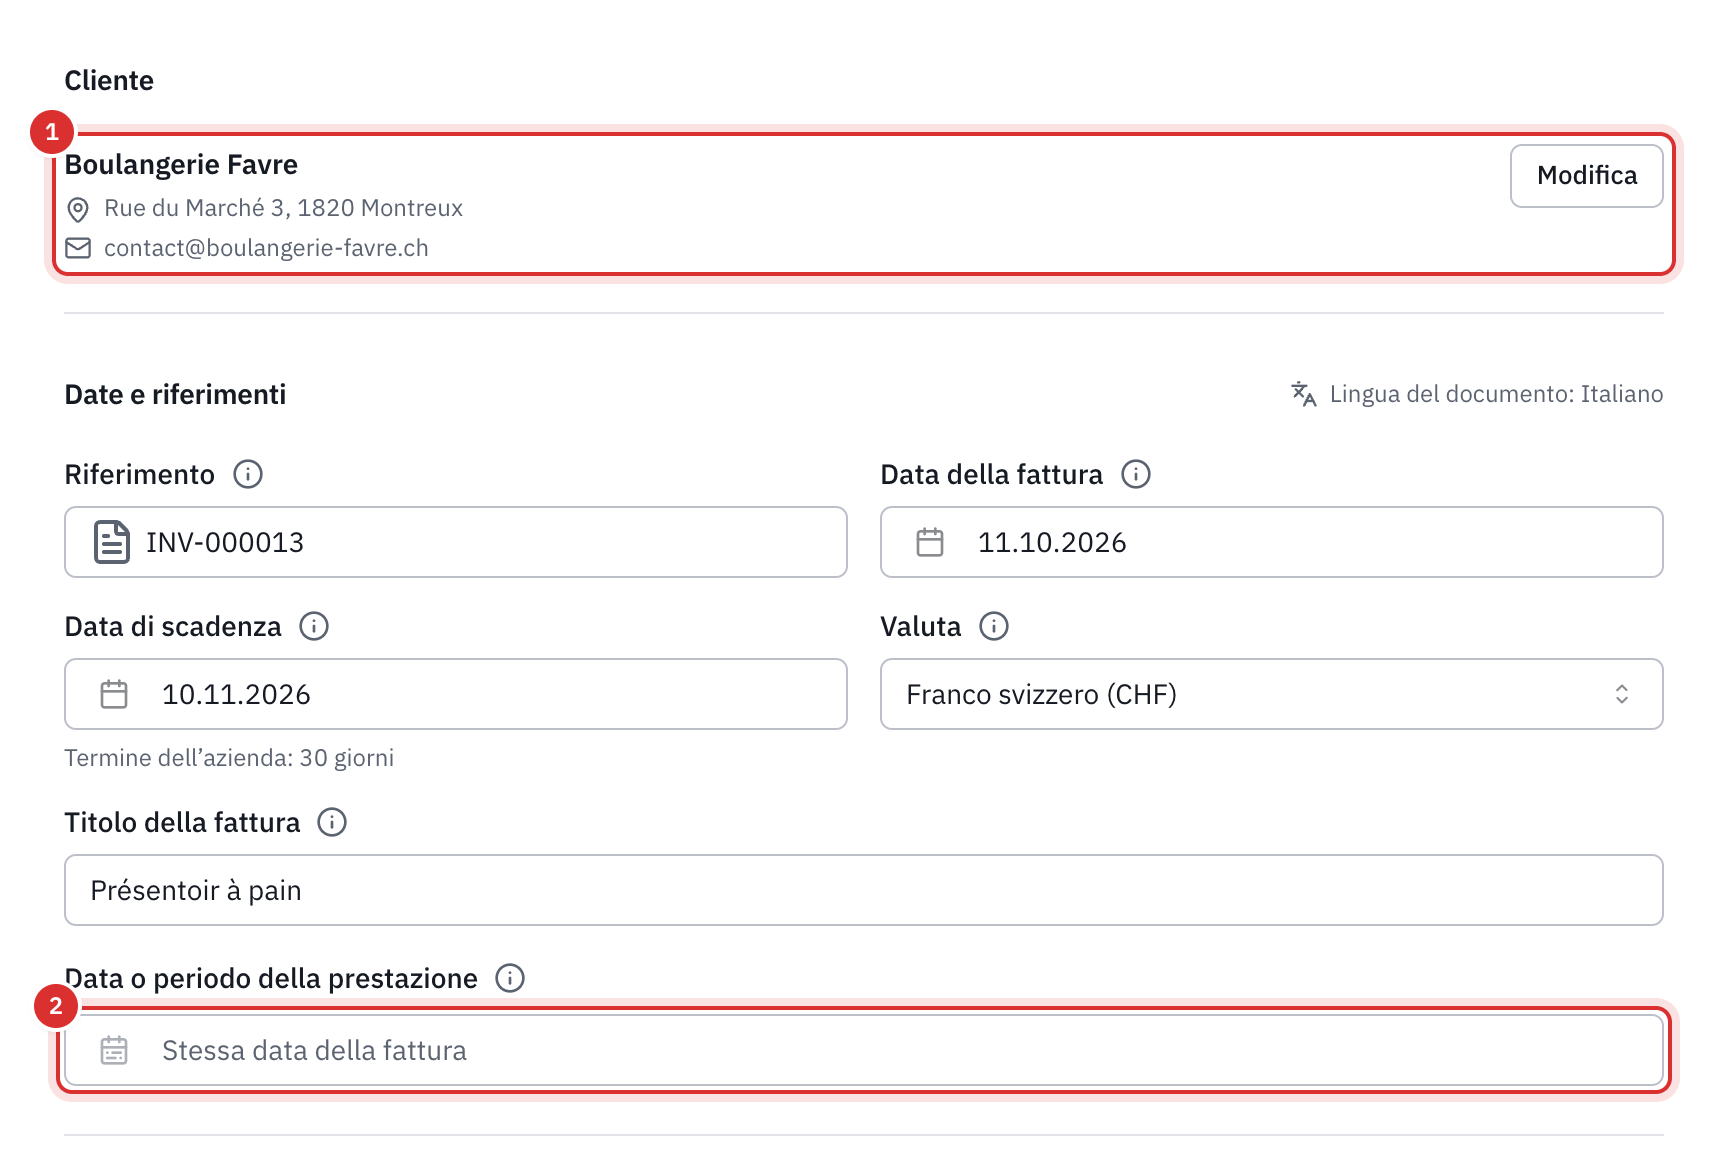This screenshot has height=1150, width=1728.
Task: Click the calendar icon in the invoice date field
Action: click(x=930, y=542)
